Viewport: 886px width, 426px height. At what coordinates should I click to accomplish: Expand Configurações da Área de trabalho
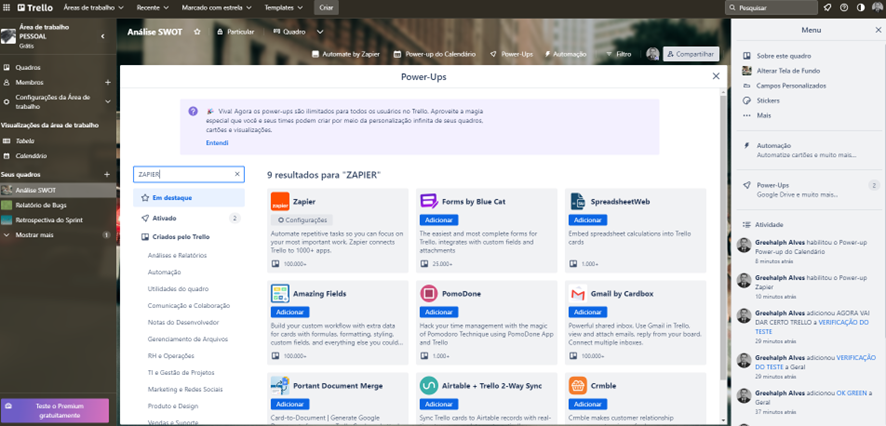pos(108,101)
